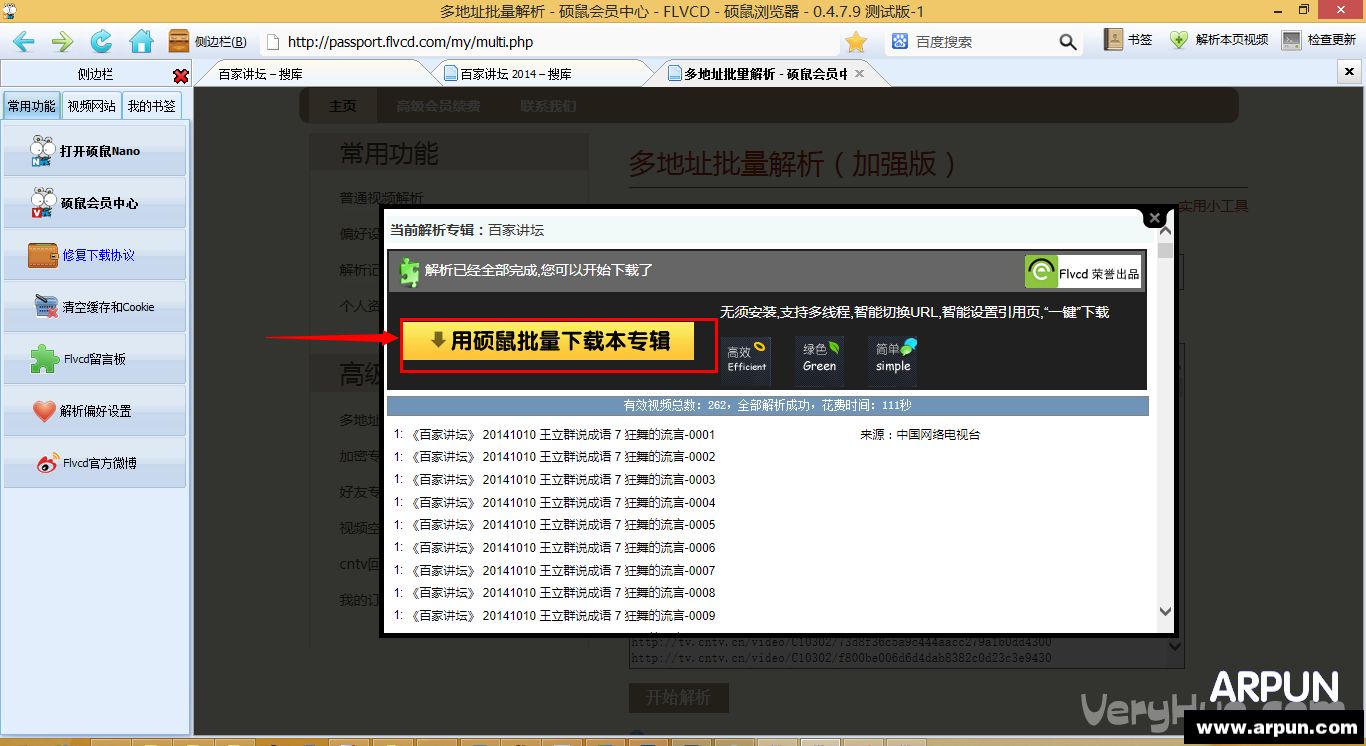Image resolution: width=1366 pixels, height=746 pixels.
Task: Switch to 我的书签 sidebar tab
Action: pos(151,106)
